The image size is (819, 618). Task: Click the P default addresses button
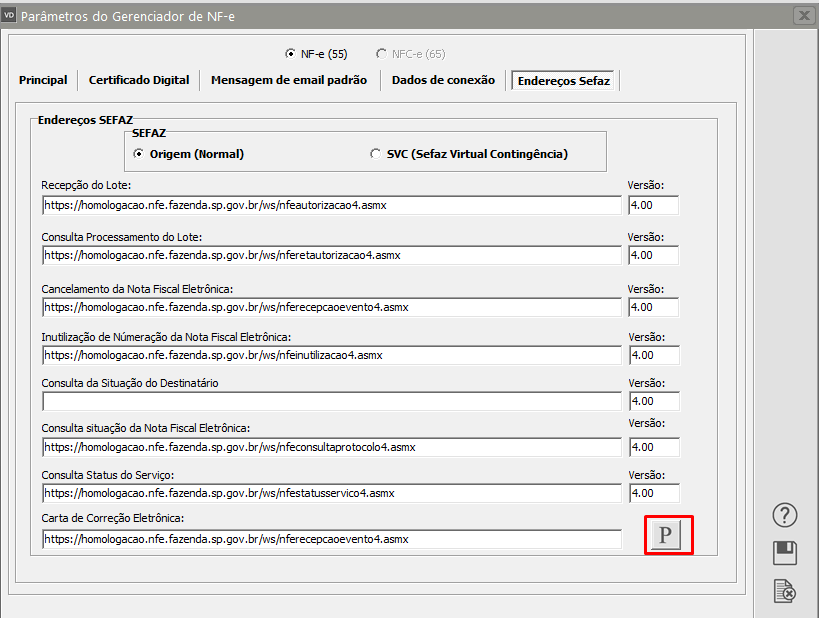coord(665,535)
